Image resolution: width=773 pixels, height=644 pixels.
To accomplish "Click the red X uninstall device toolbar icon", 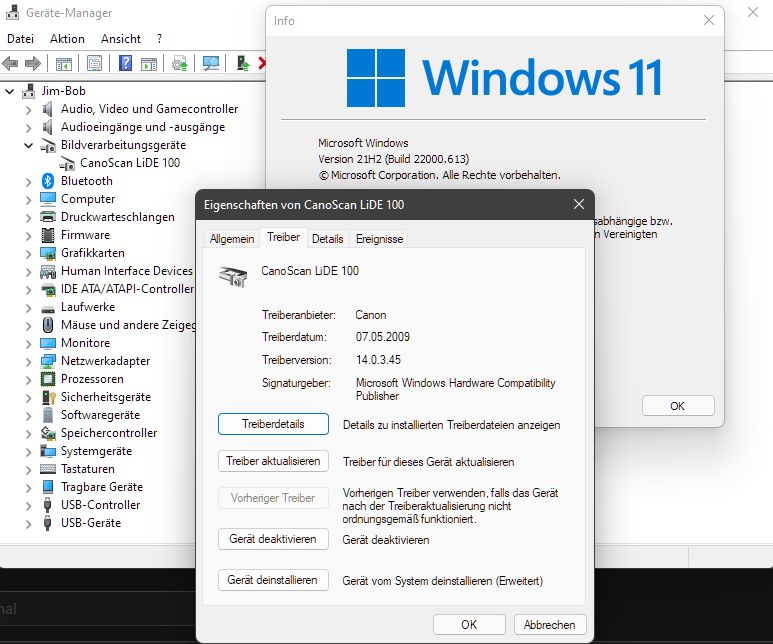I will 262,63.
